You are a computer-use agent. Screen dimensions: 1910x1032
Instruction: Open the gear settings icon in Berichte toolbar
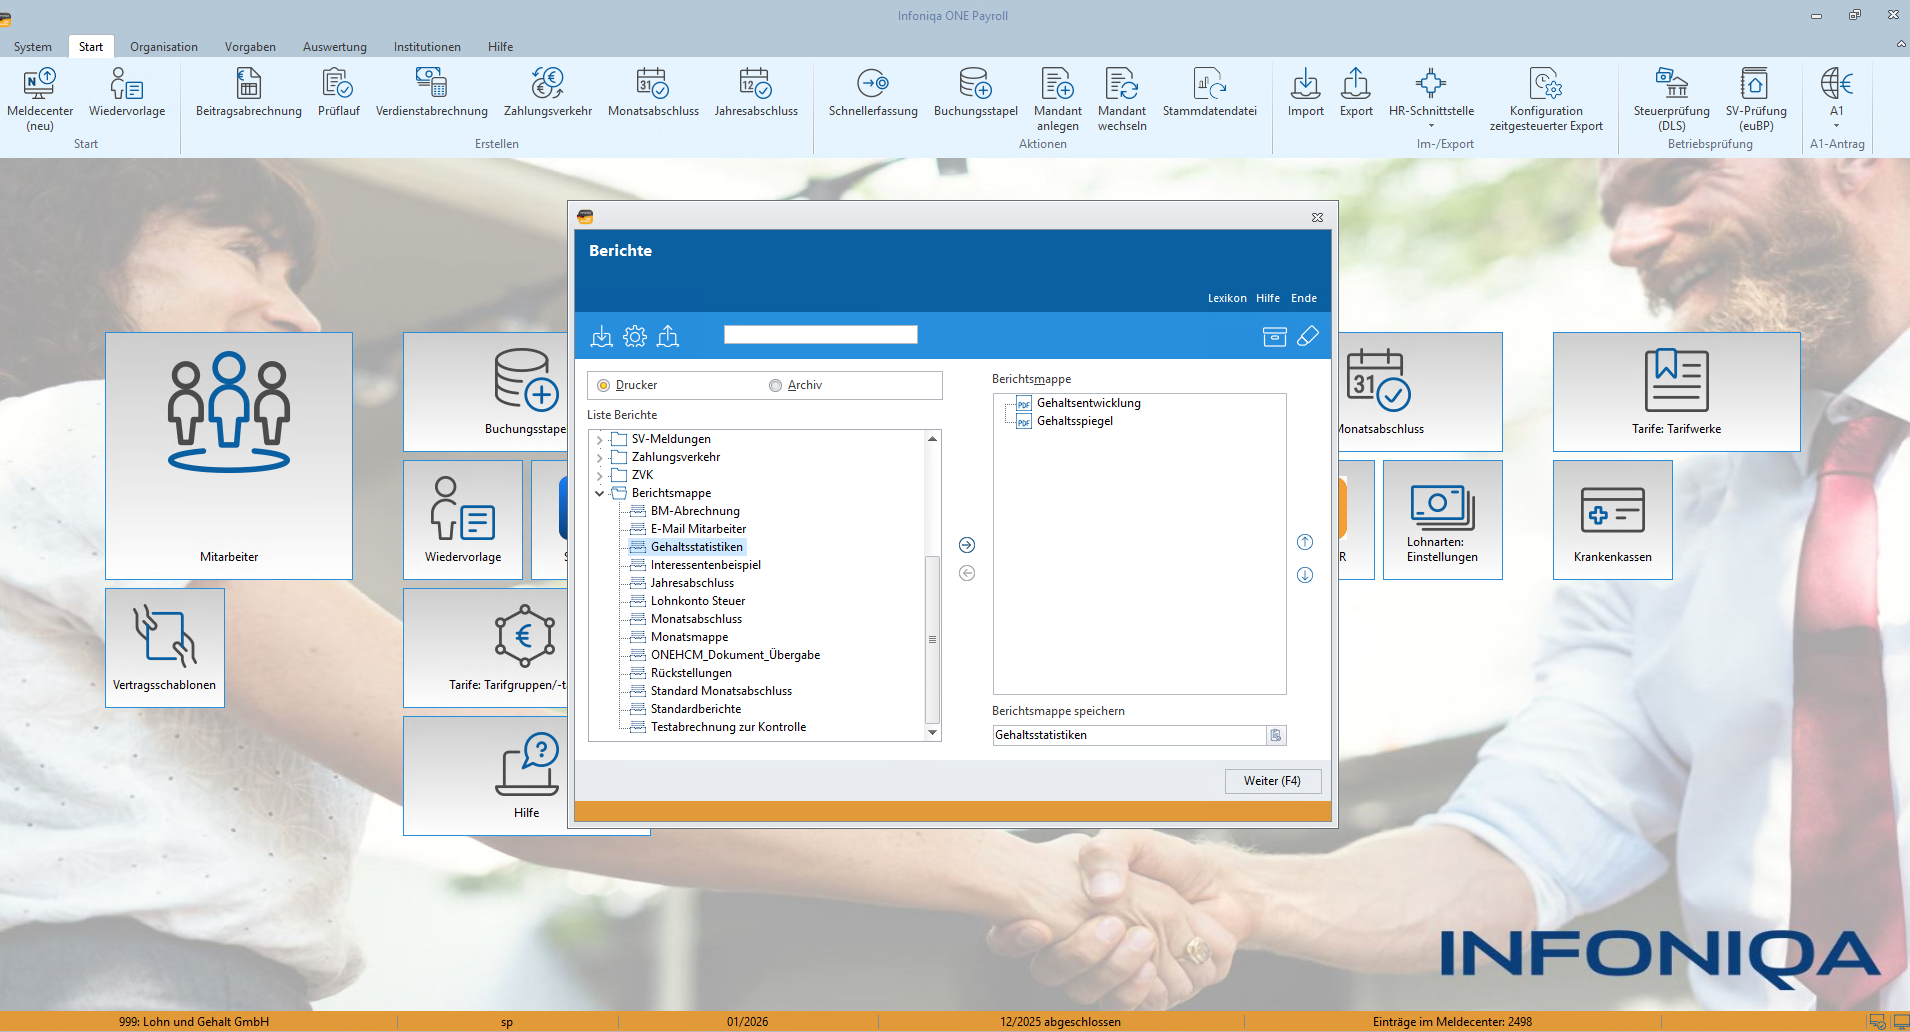tap(635, 336)
